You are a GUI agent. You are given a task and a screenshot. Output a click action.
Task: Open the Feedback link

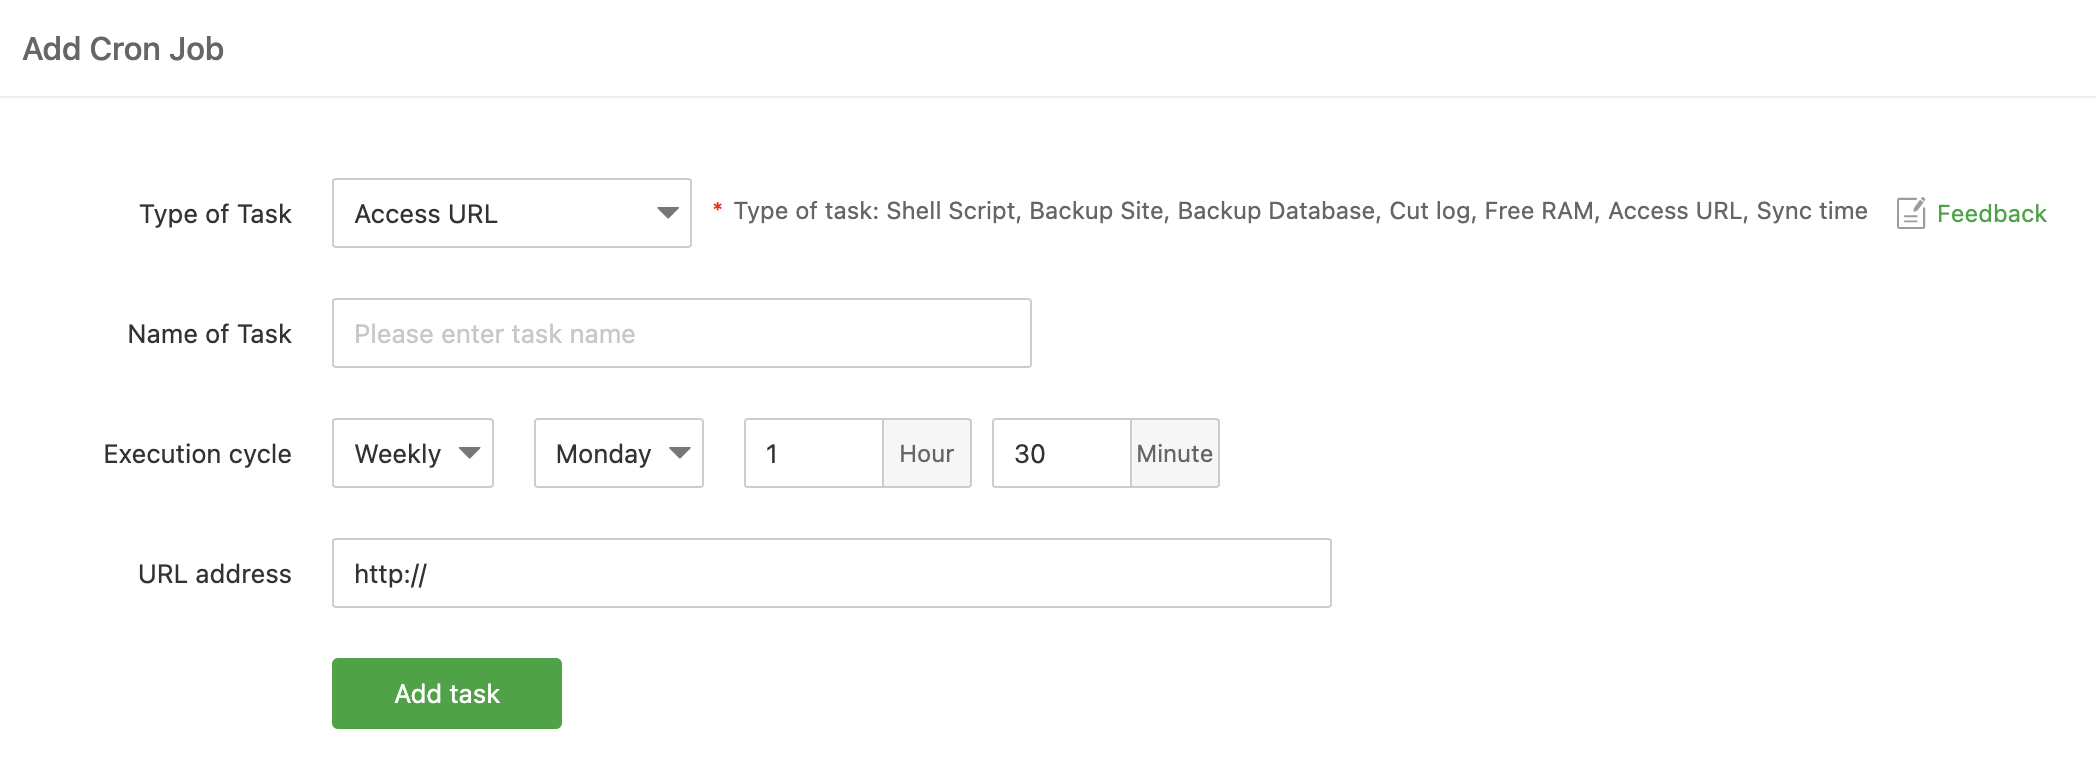point(1991,214)
